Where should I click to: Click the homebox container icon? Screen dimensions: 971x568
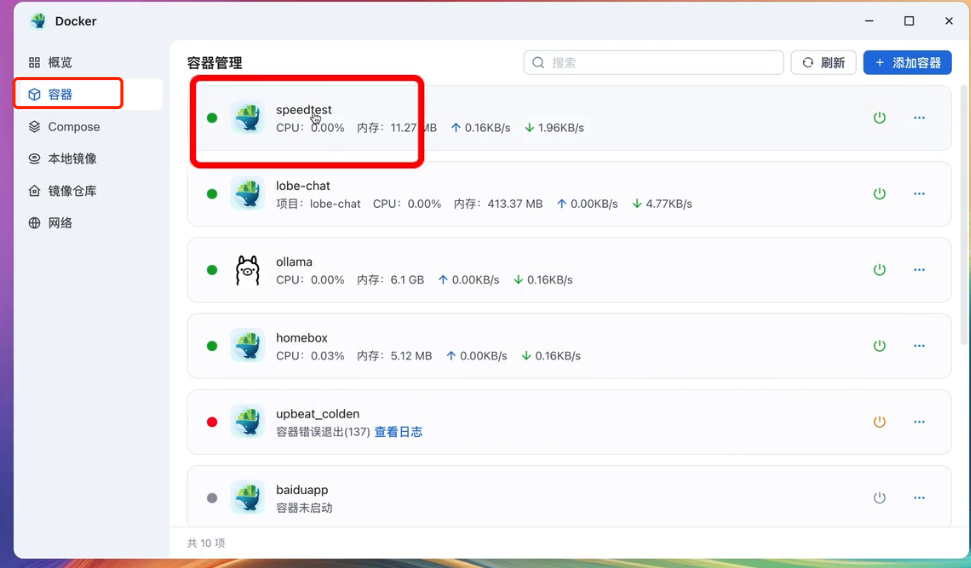coord(248,346)
